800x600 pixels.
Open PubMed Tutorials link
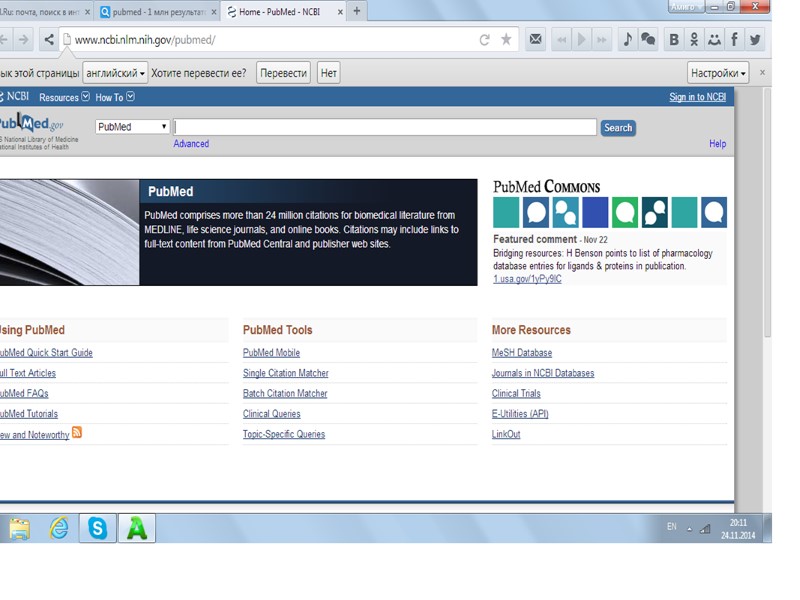29,414
